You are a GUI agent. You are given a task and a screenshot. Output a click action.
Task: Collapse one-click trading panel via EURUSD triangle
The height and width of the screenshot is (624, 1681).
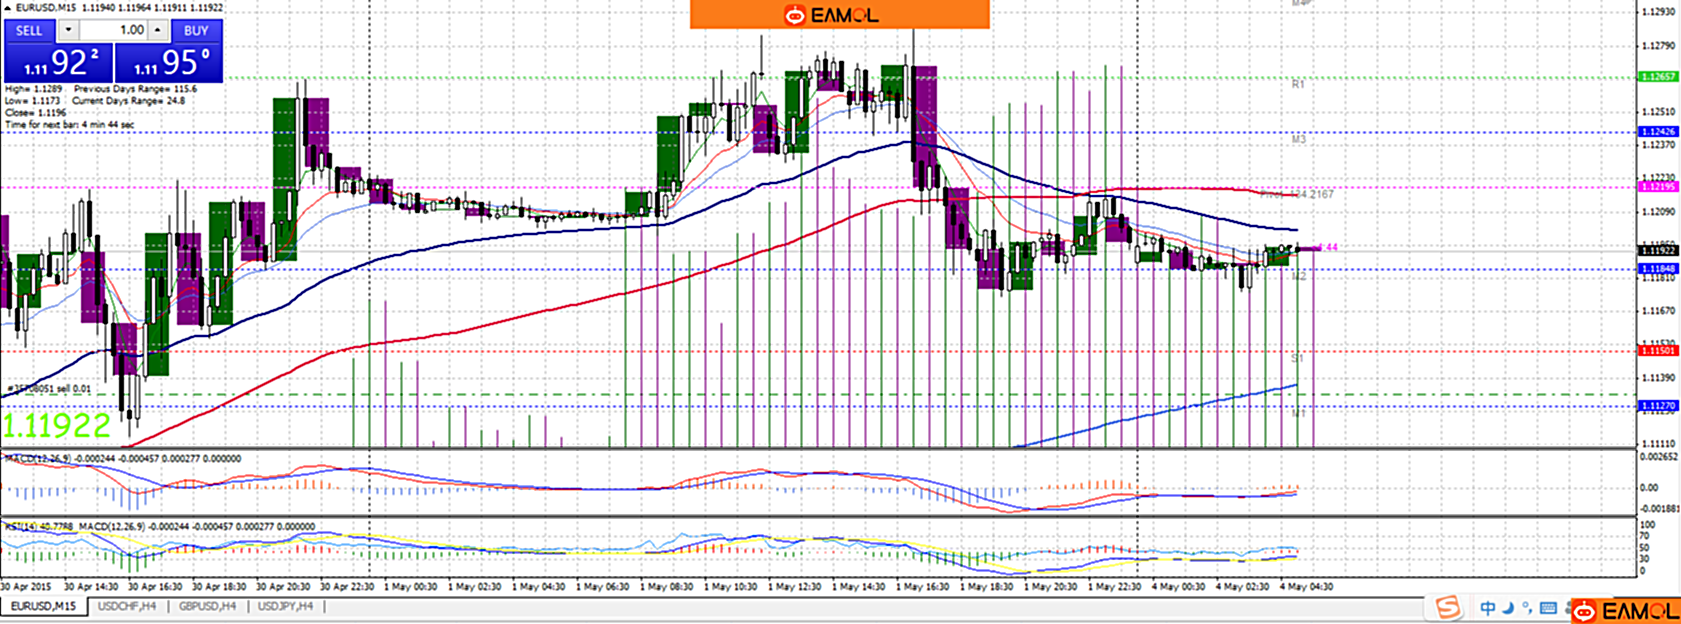click(8, 8)
